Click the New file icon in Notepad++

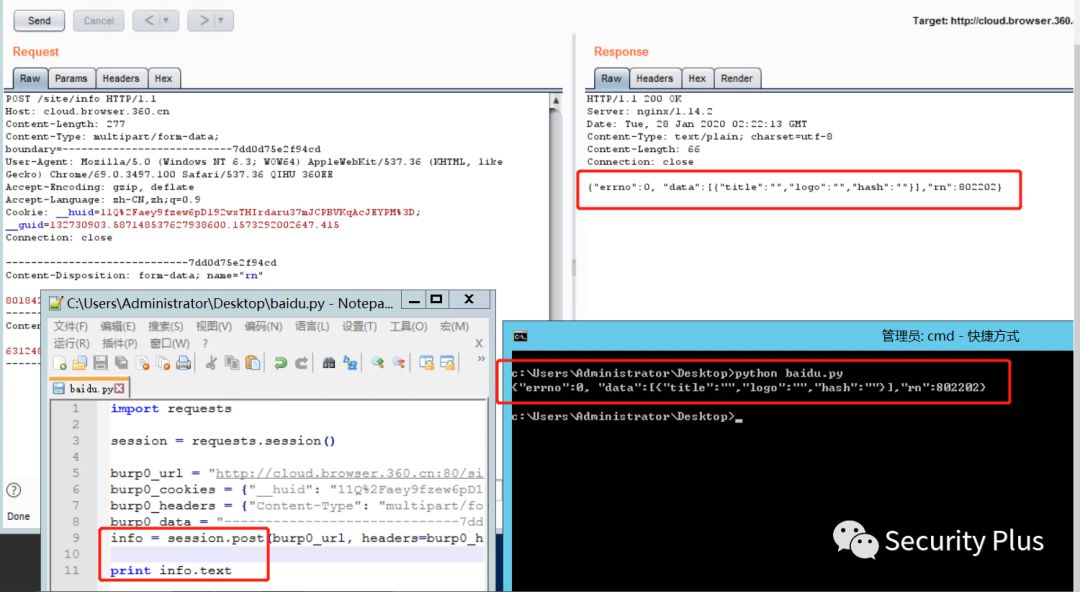pos(60,363)
